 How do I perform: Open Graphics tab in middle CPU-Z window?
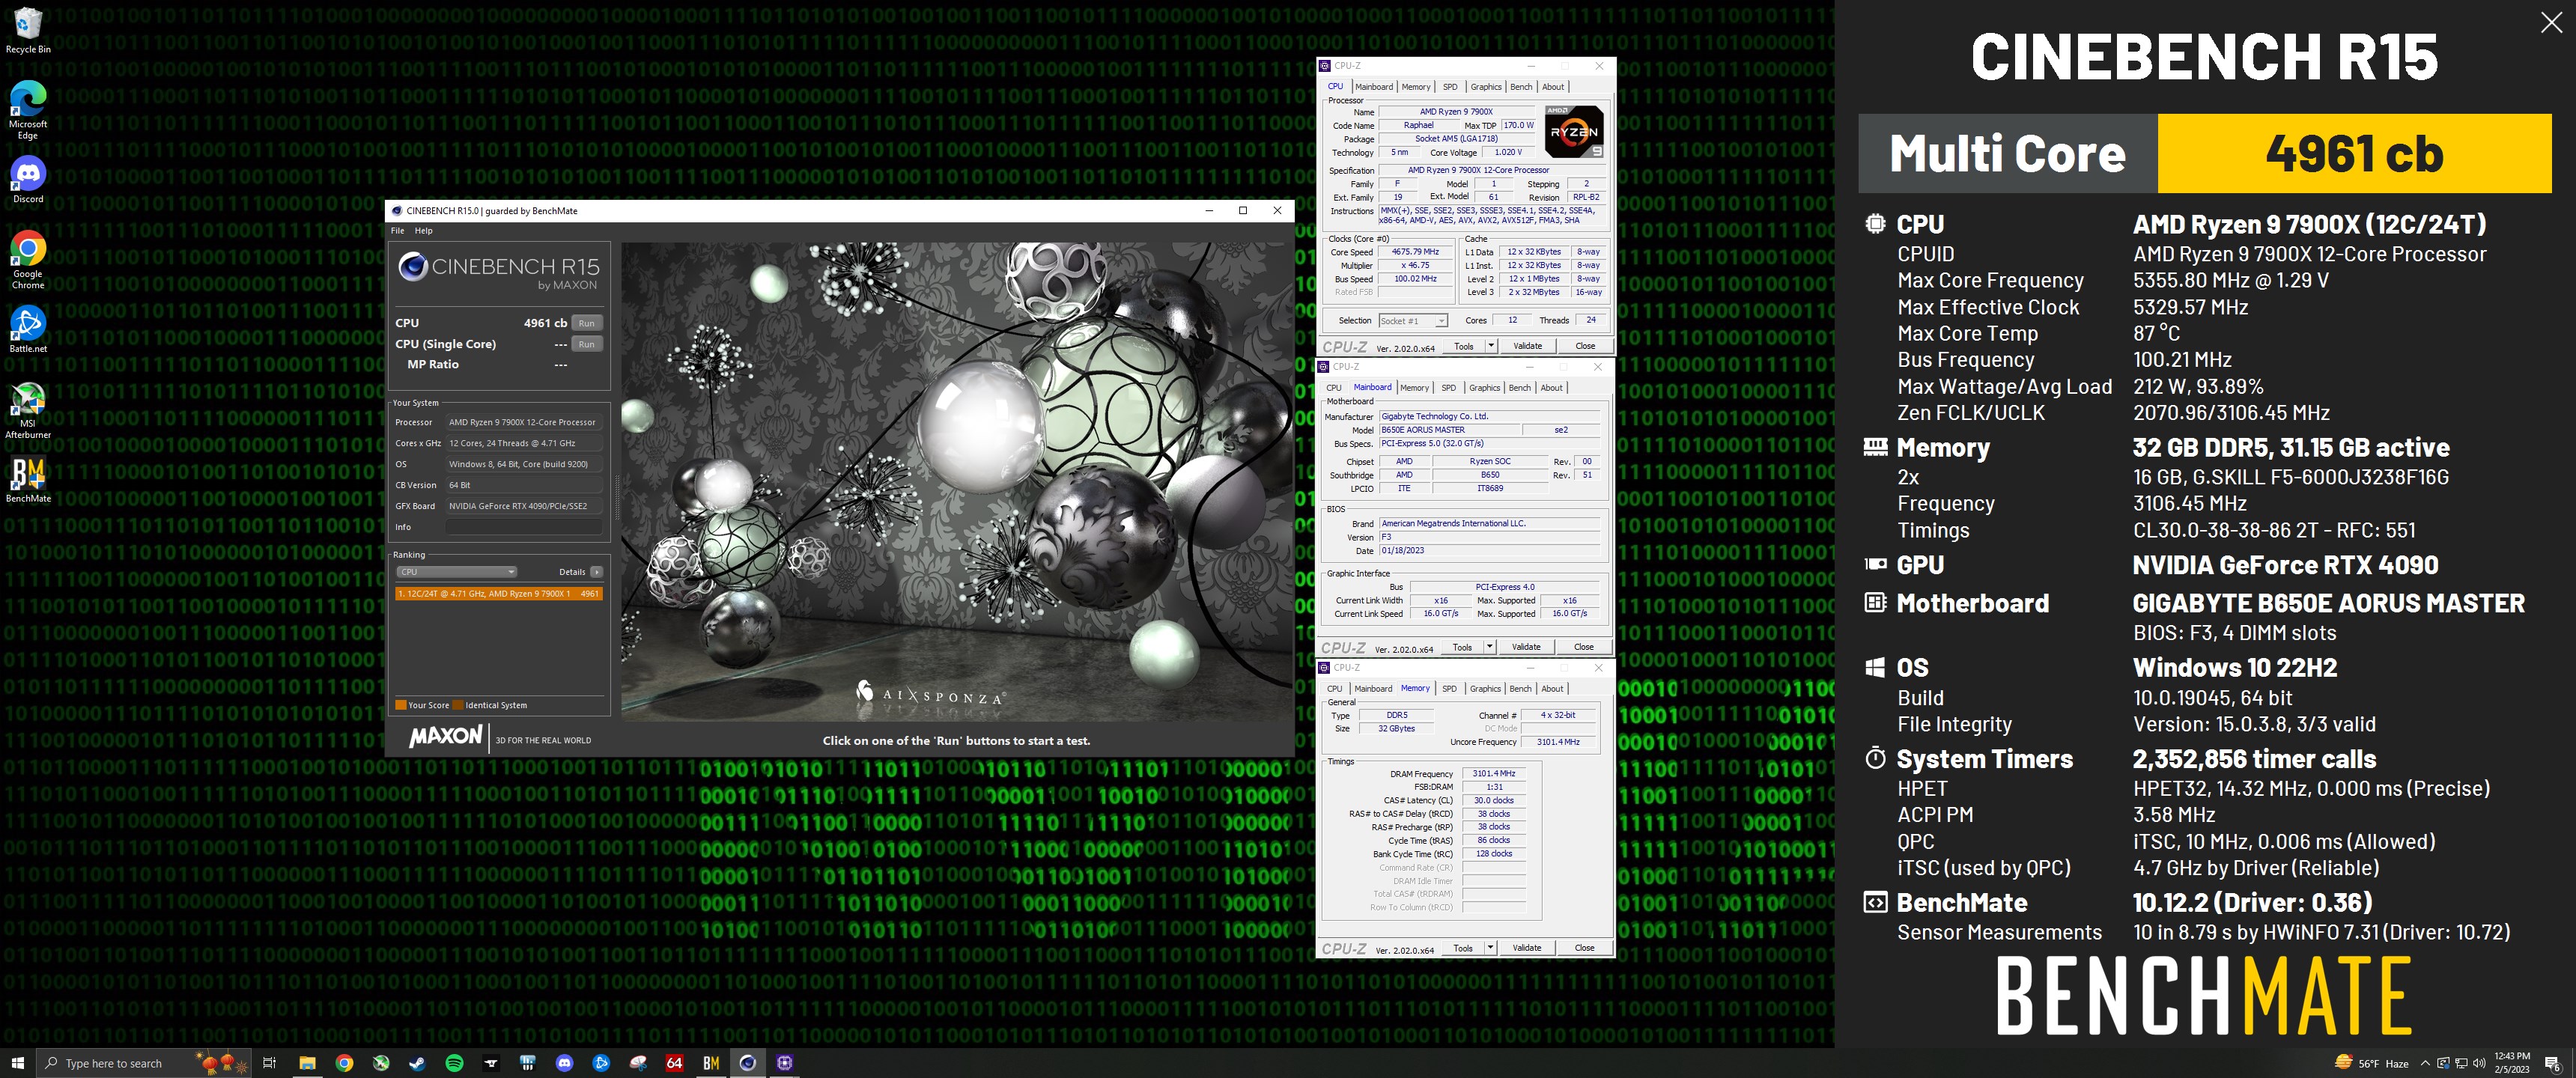(x=1484, y=388)
